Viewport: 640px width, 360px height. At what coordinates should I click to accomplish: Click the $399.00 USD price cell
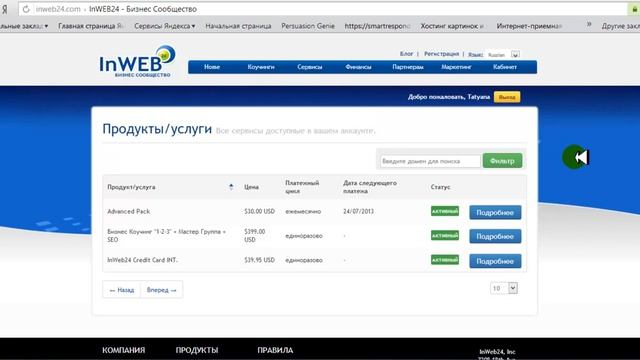255,236
